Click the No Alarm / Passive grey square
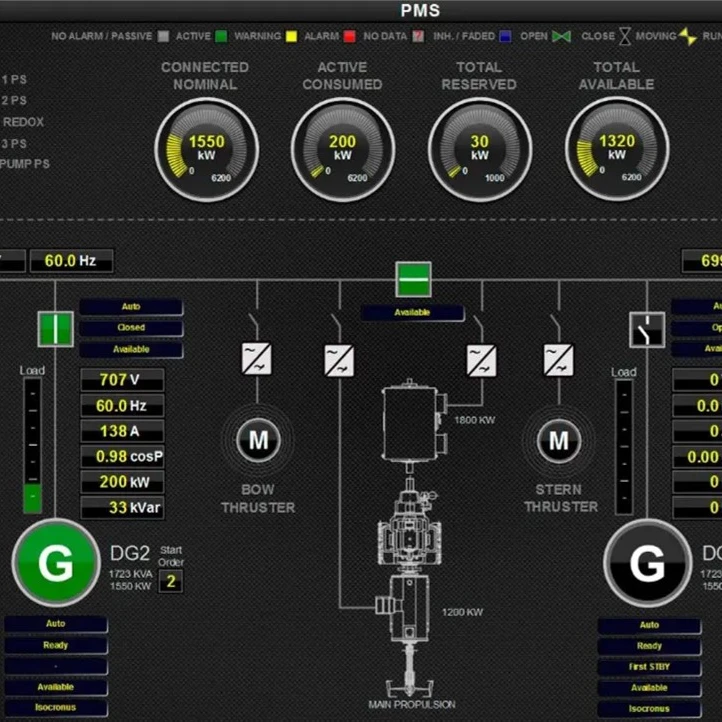Image resolution: width=722 pixels, height=722 pixels. tap(163, 36)
